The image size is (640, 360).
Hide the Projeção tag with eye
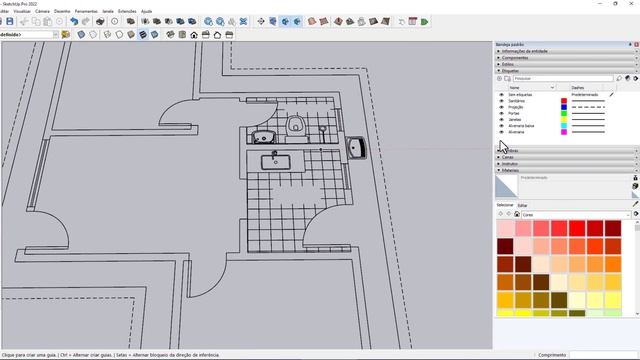502,107
